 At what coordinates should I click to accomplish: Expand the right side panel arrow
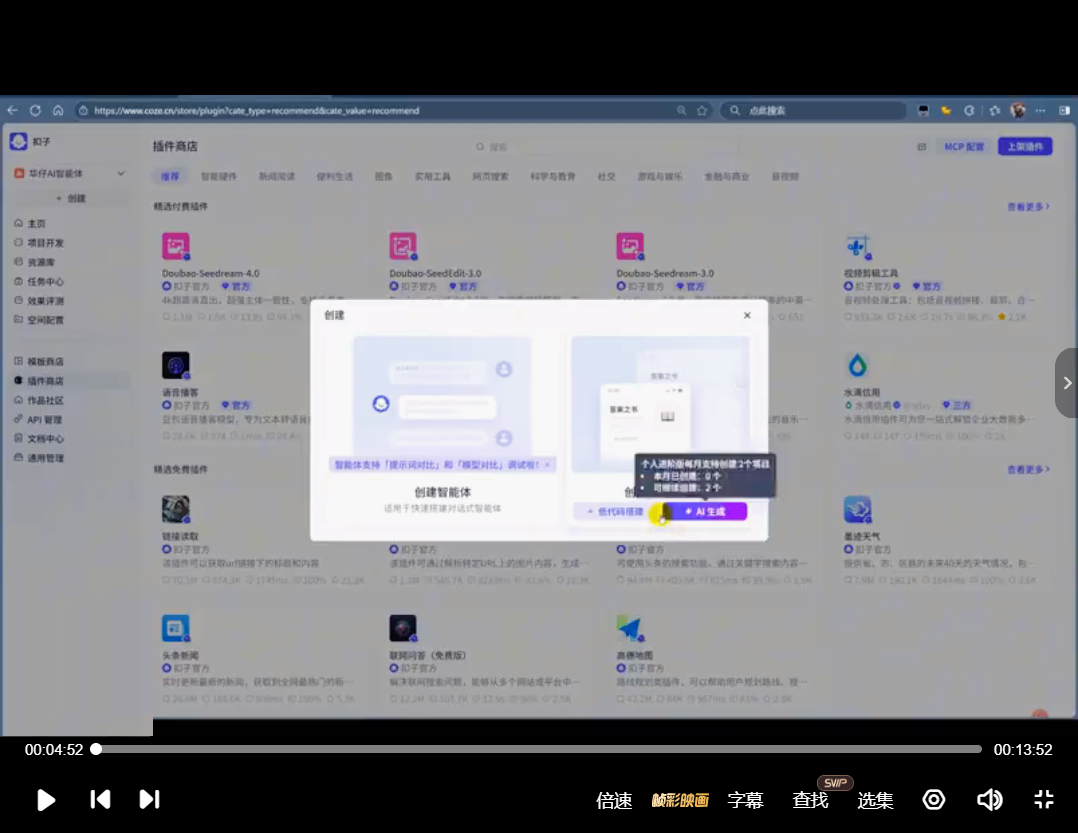[1066, 383]
